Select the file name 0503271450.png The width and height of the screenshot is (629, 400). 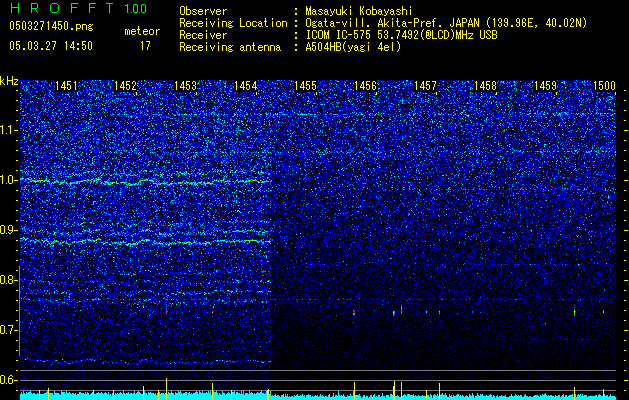pyautogui.click(x=51, y=26)
